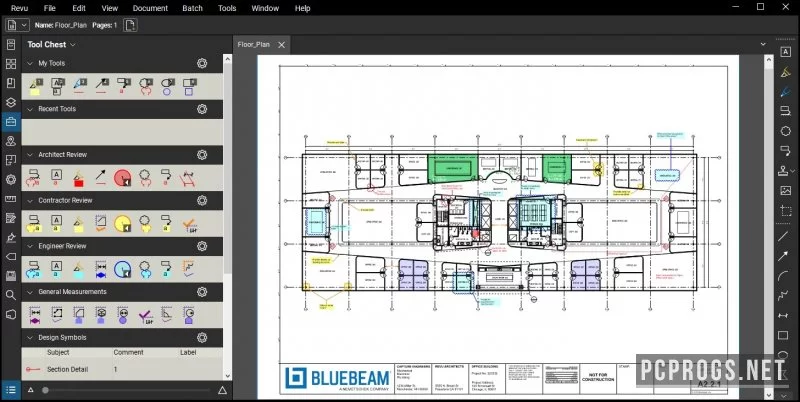Open Architect Review settings gear
Viewport: 800px width, 402px height.
202,155
